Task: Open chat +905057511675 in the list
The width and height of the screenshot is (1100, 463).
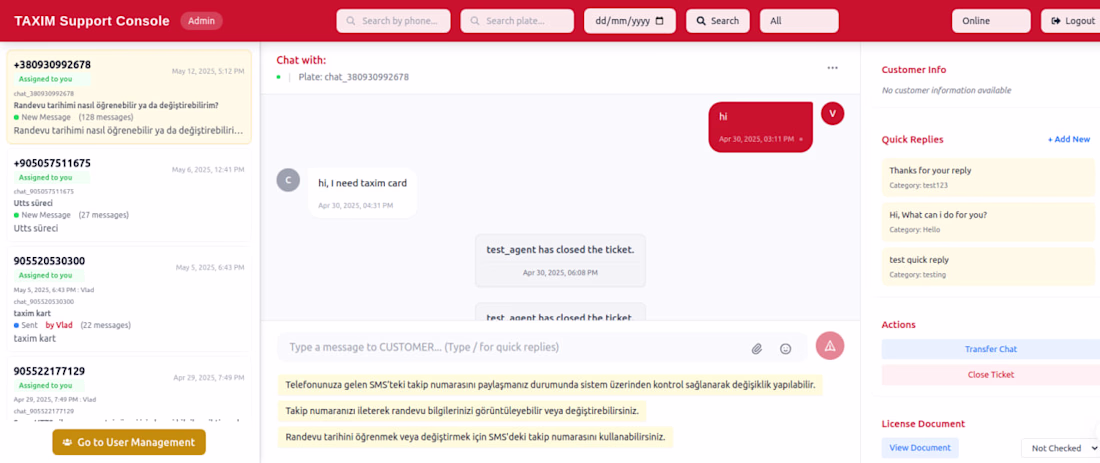Action: click(x=129, y=195)
